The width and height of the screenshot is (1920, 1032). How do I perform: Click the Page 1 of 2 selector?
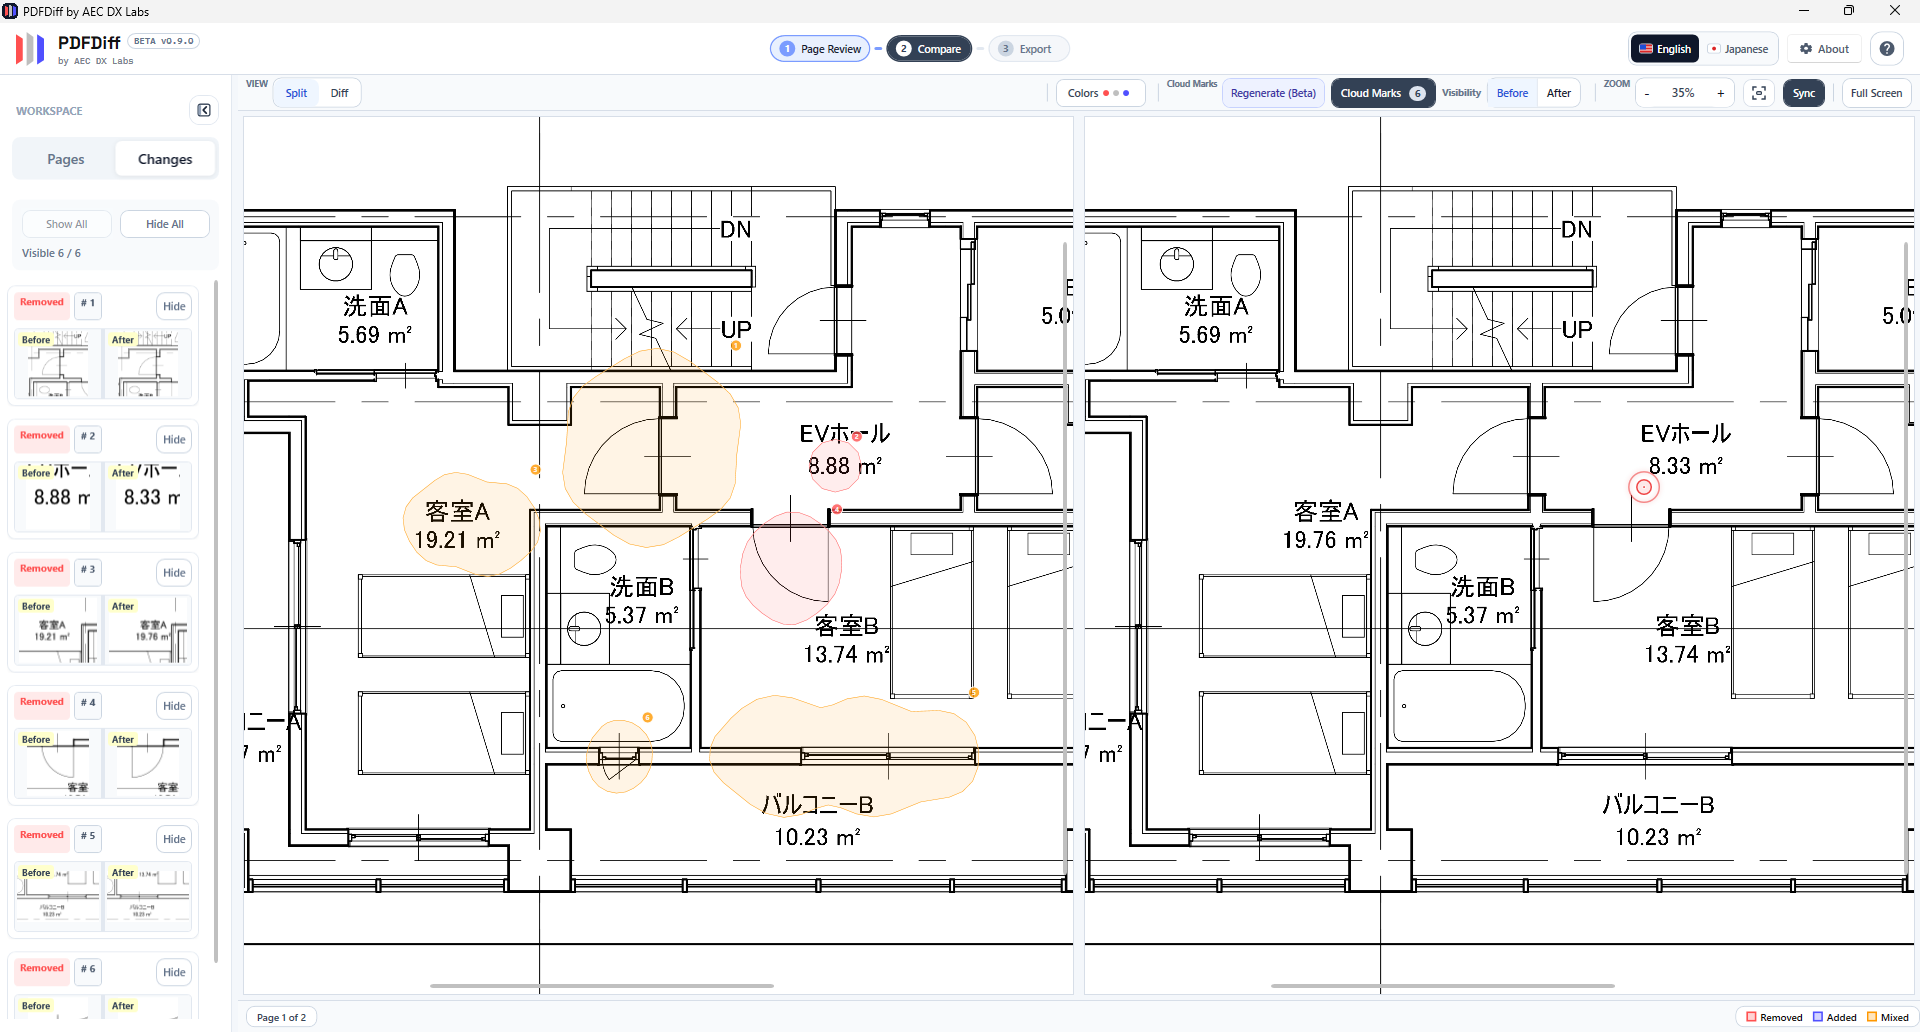[280, 1016]
